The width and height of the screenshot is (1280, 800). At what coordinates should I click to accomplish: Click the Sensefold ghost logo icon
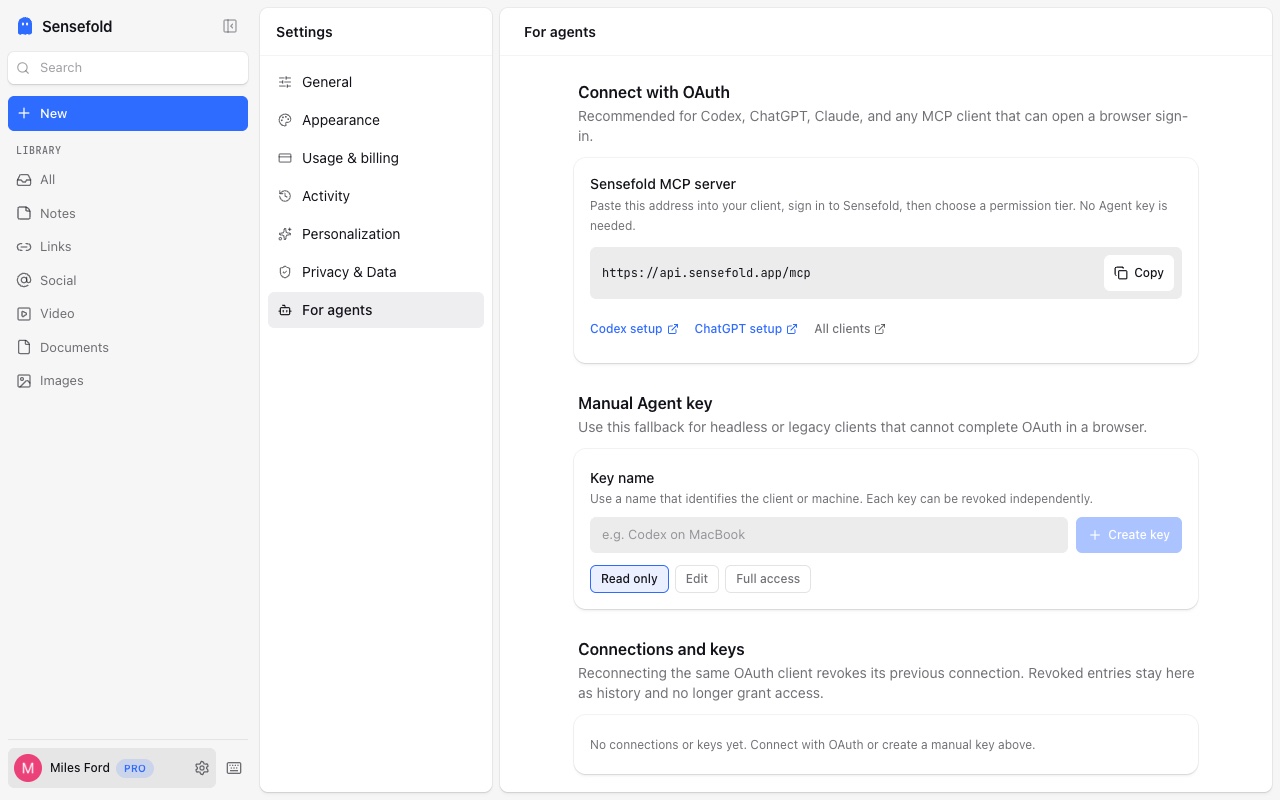[25, 27]
